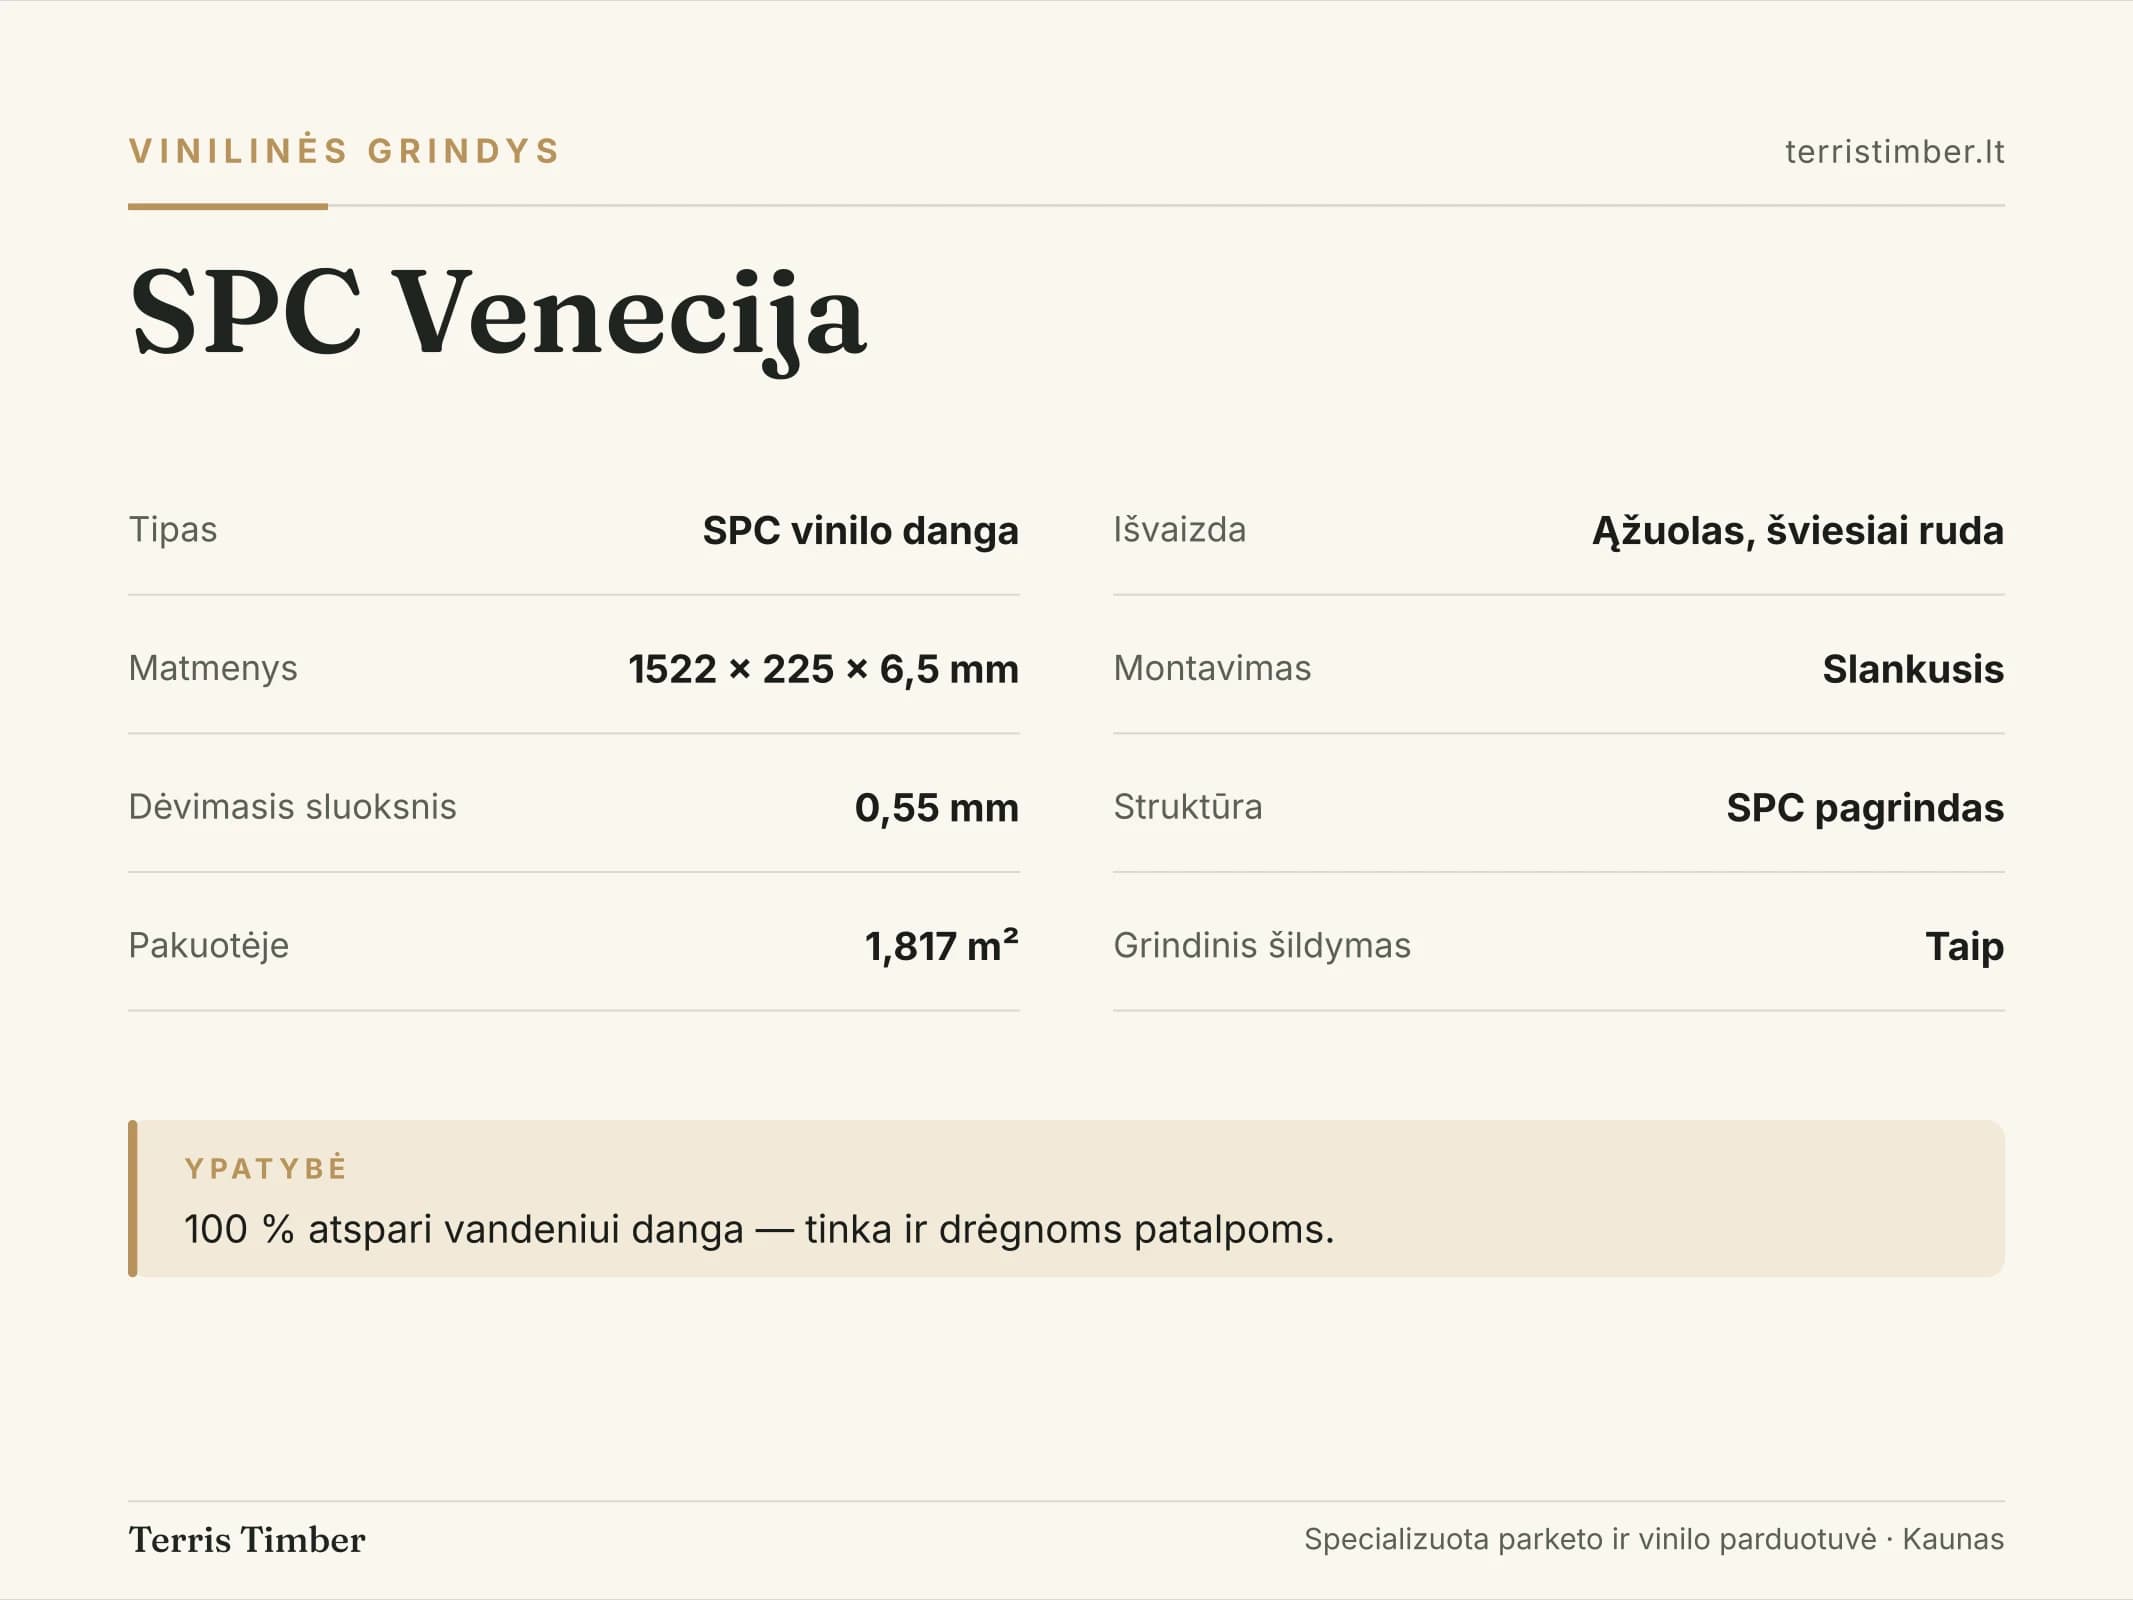Click the Slankusis installation value
Viewport: 2133px width, 1600px height.
point(1913,668)
